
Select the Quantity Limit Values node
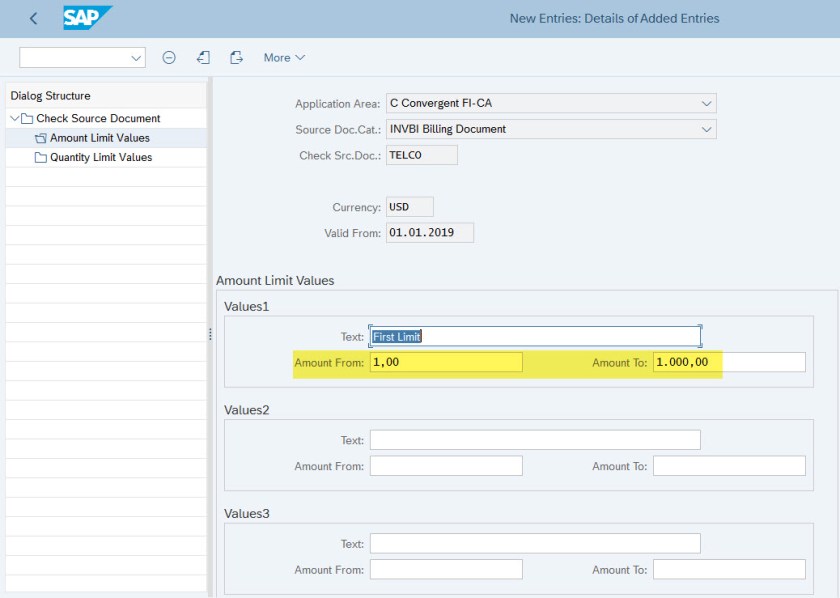tap(100, 157)
